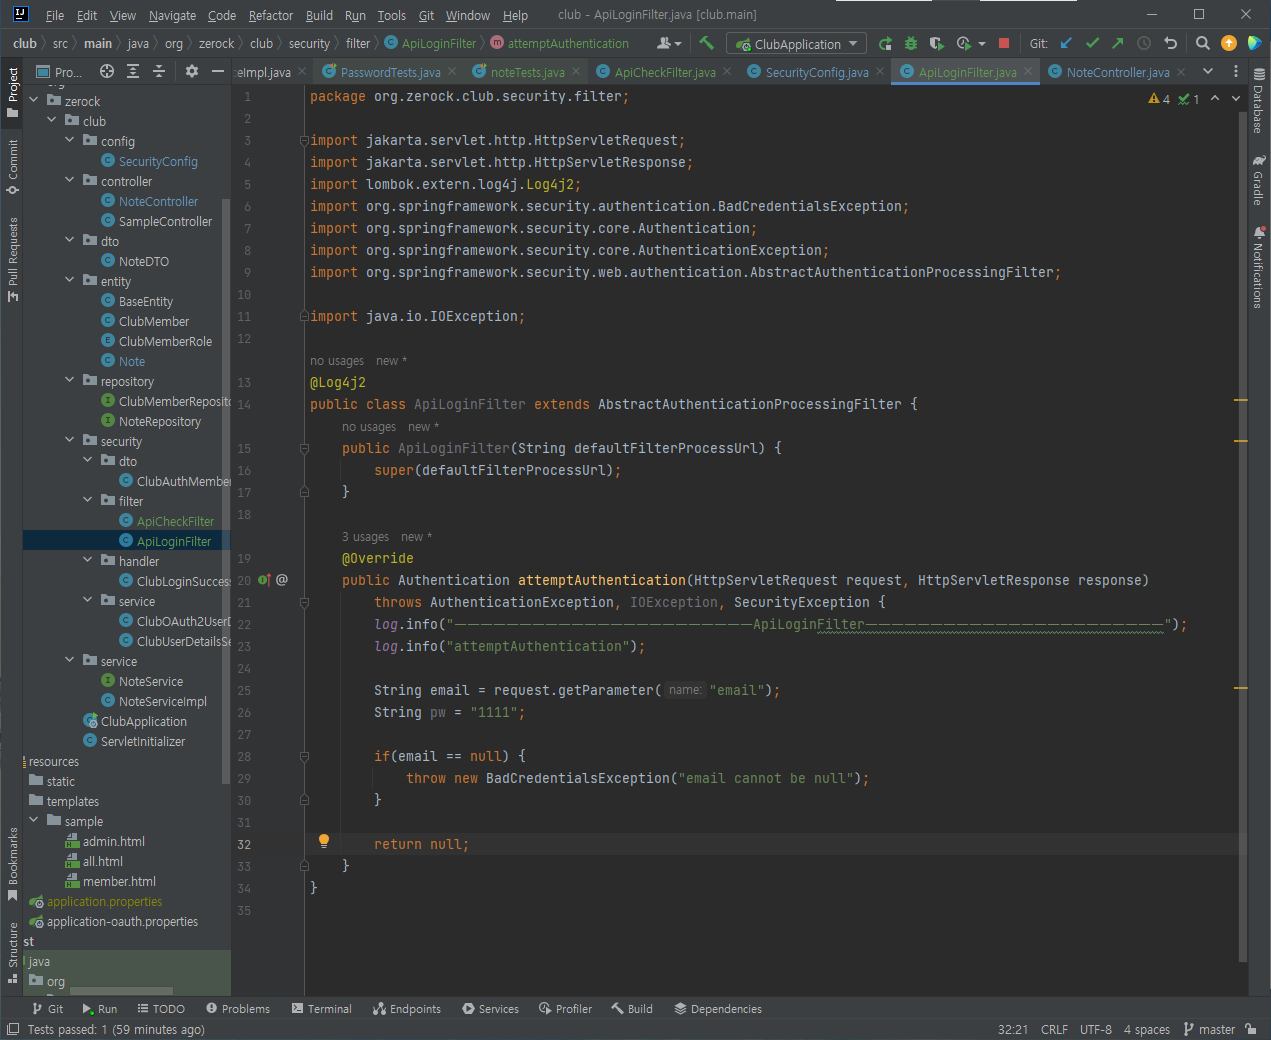Expand all icon in Project panel
The height and width of the screenshot is (1040, 1271).
[x=133, y=71]
